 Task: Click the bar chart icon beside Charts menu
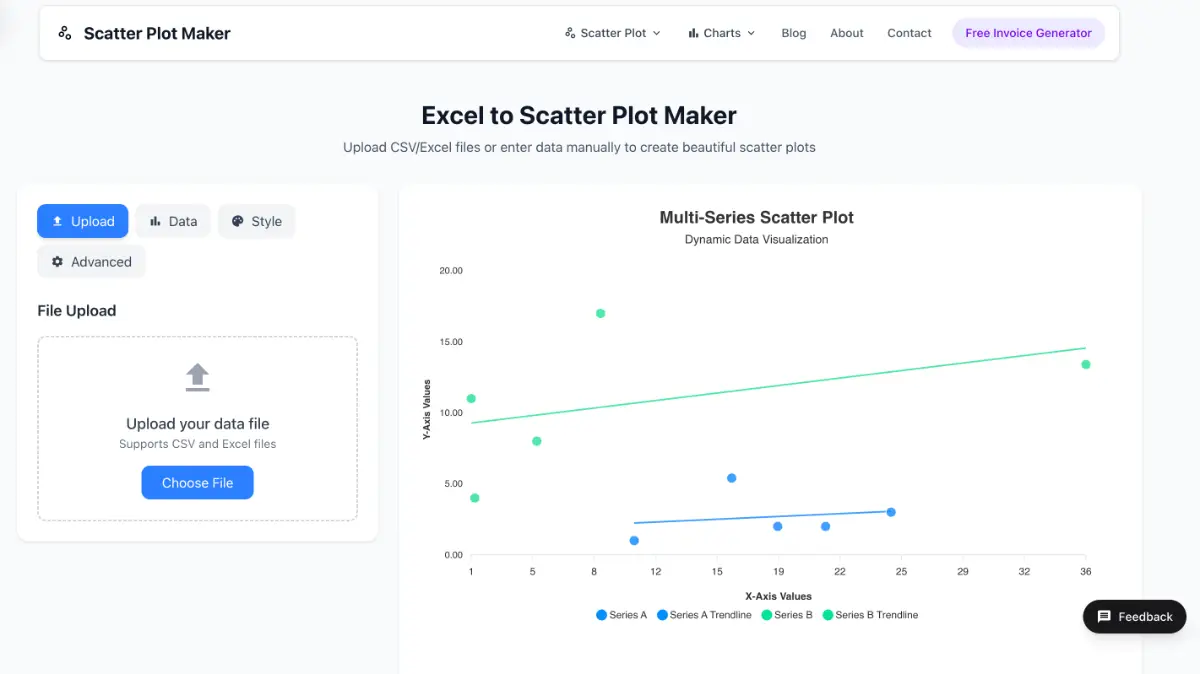(693, 33)
